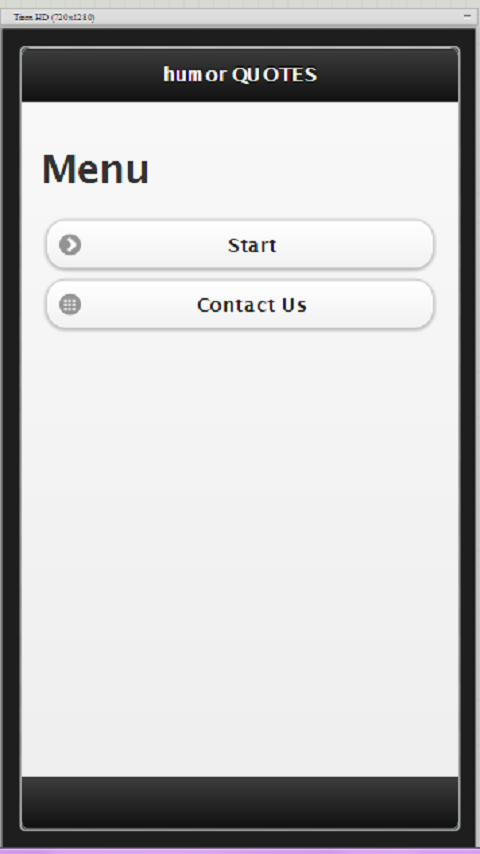
Task: Click the black device frame bezel
Action: [x=11, y=436]
